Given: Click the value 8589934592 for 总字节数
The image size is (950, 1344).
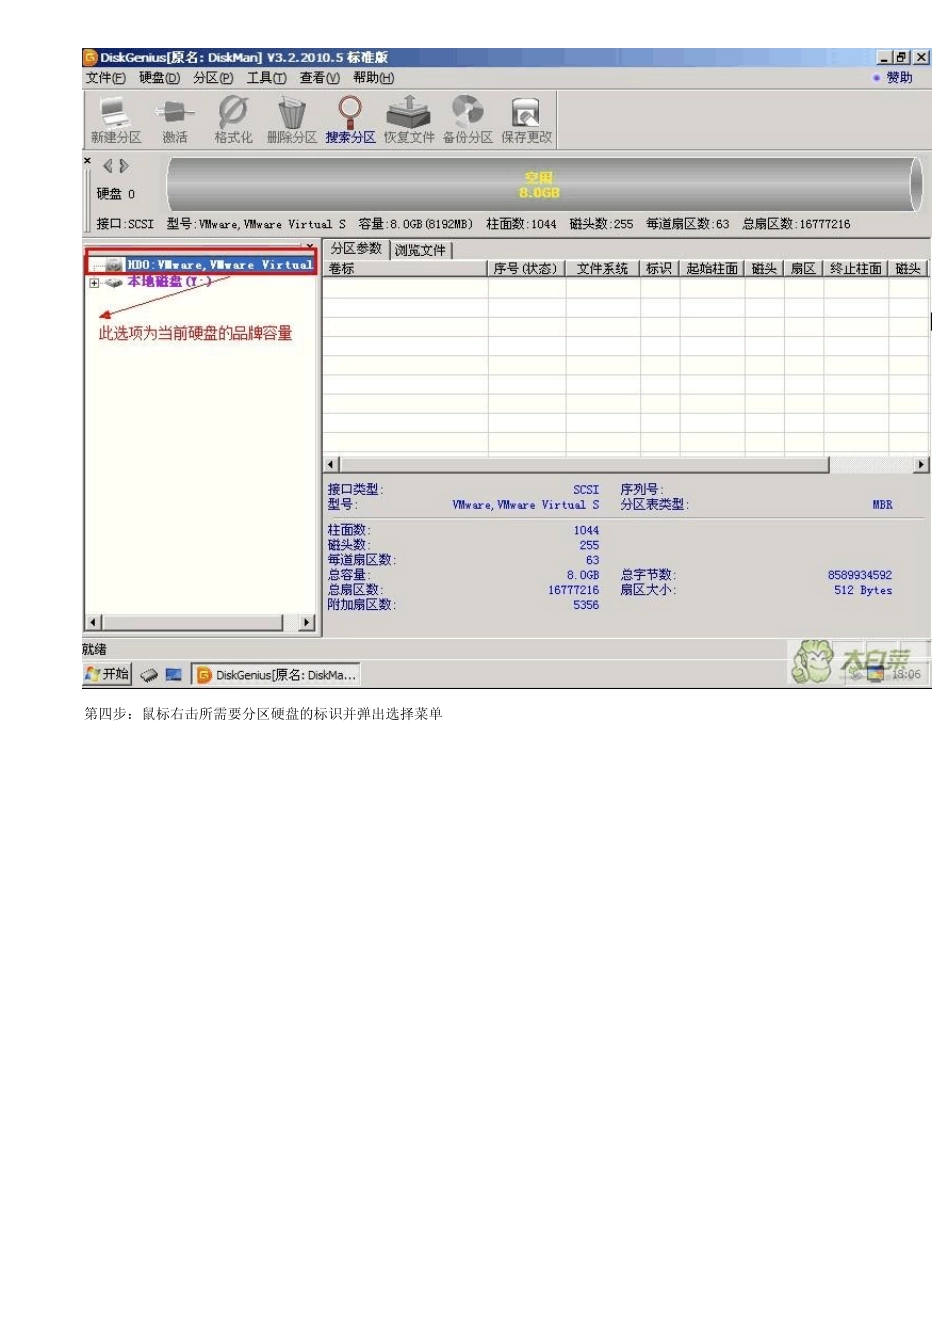Looking at the screenshot, I should point(860,575).
